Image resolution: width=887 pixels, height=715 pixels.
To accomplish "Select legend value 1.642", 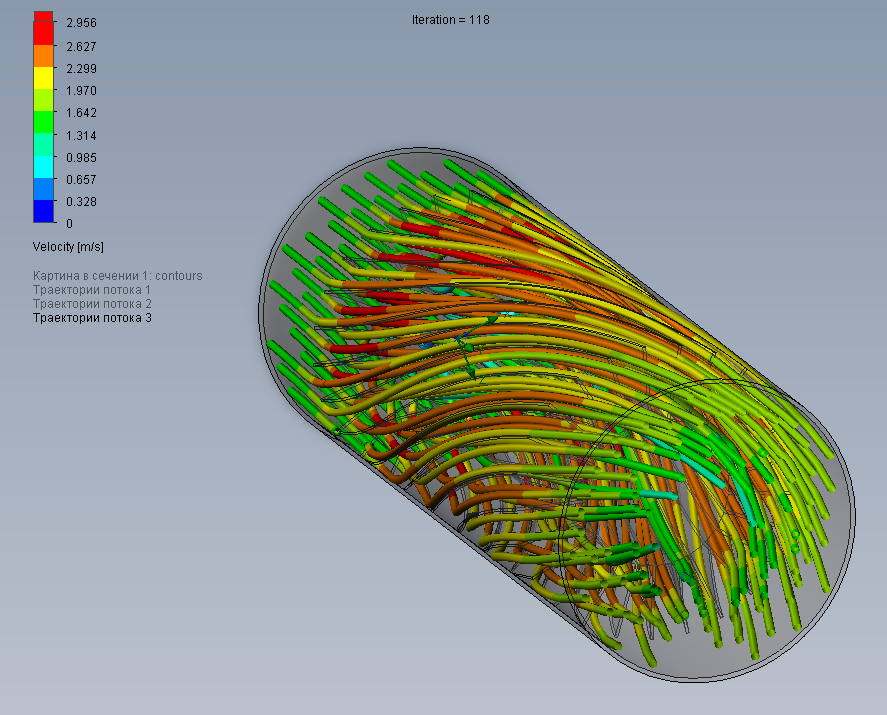I will pos(81,113).
